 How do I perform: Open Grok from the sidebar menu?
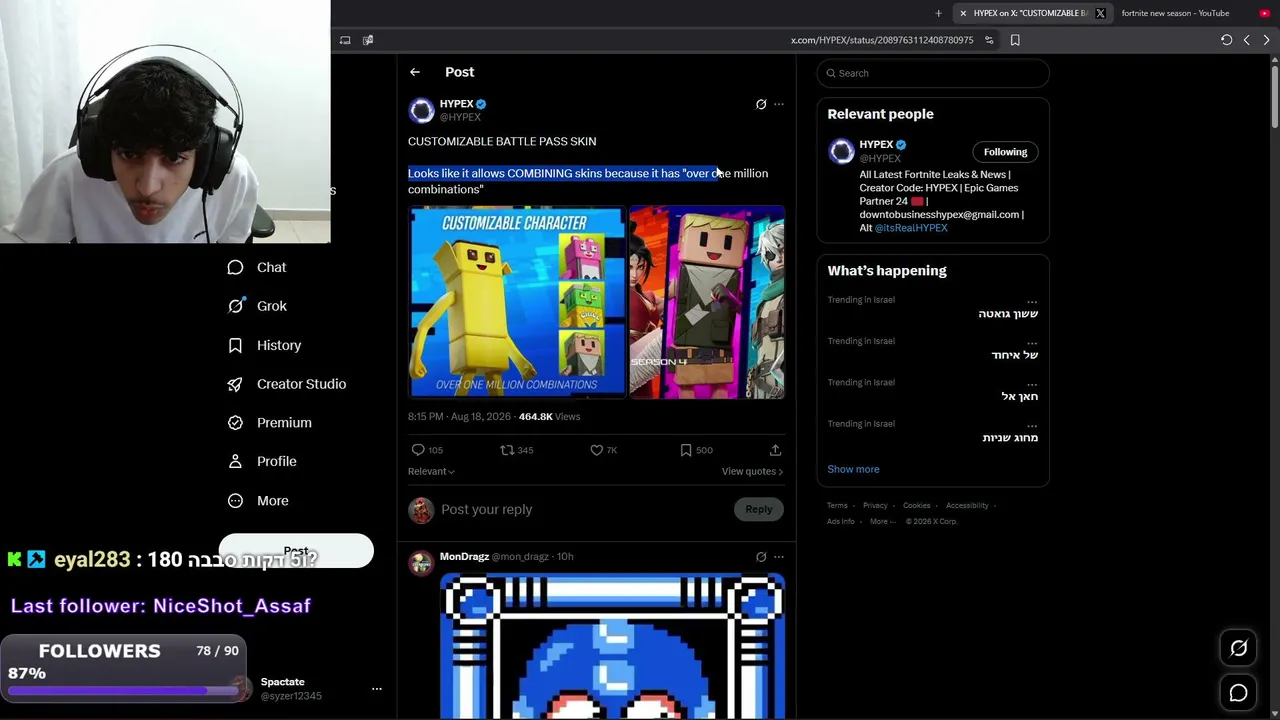(x=272, y=306)
